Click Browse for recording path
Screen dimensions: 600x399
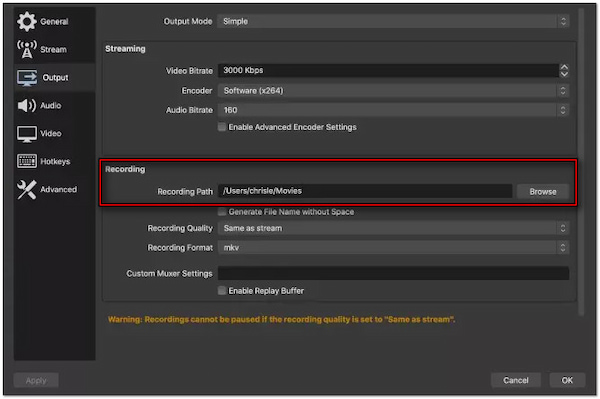543,191
